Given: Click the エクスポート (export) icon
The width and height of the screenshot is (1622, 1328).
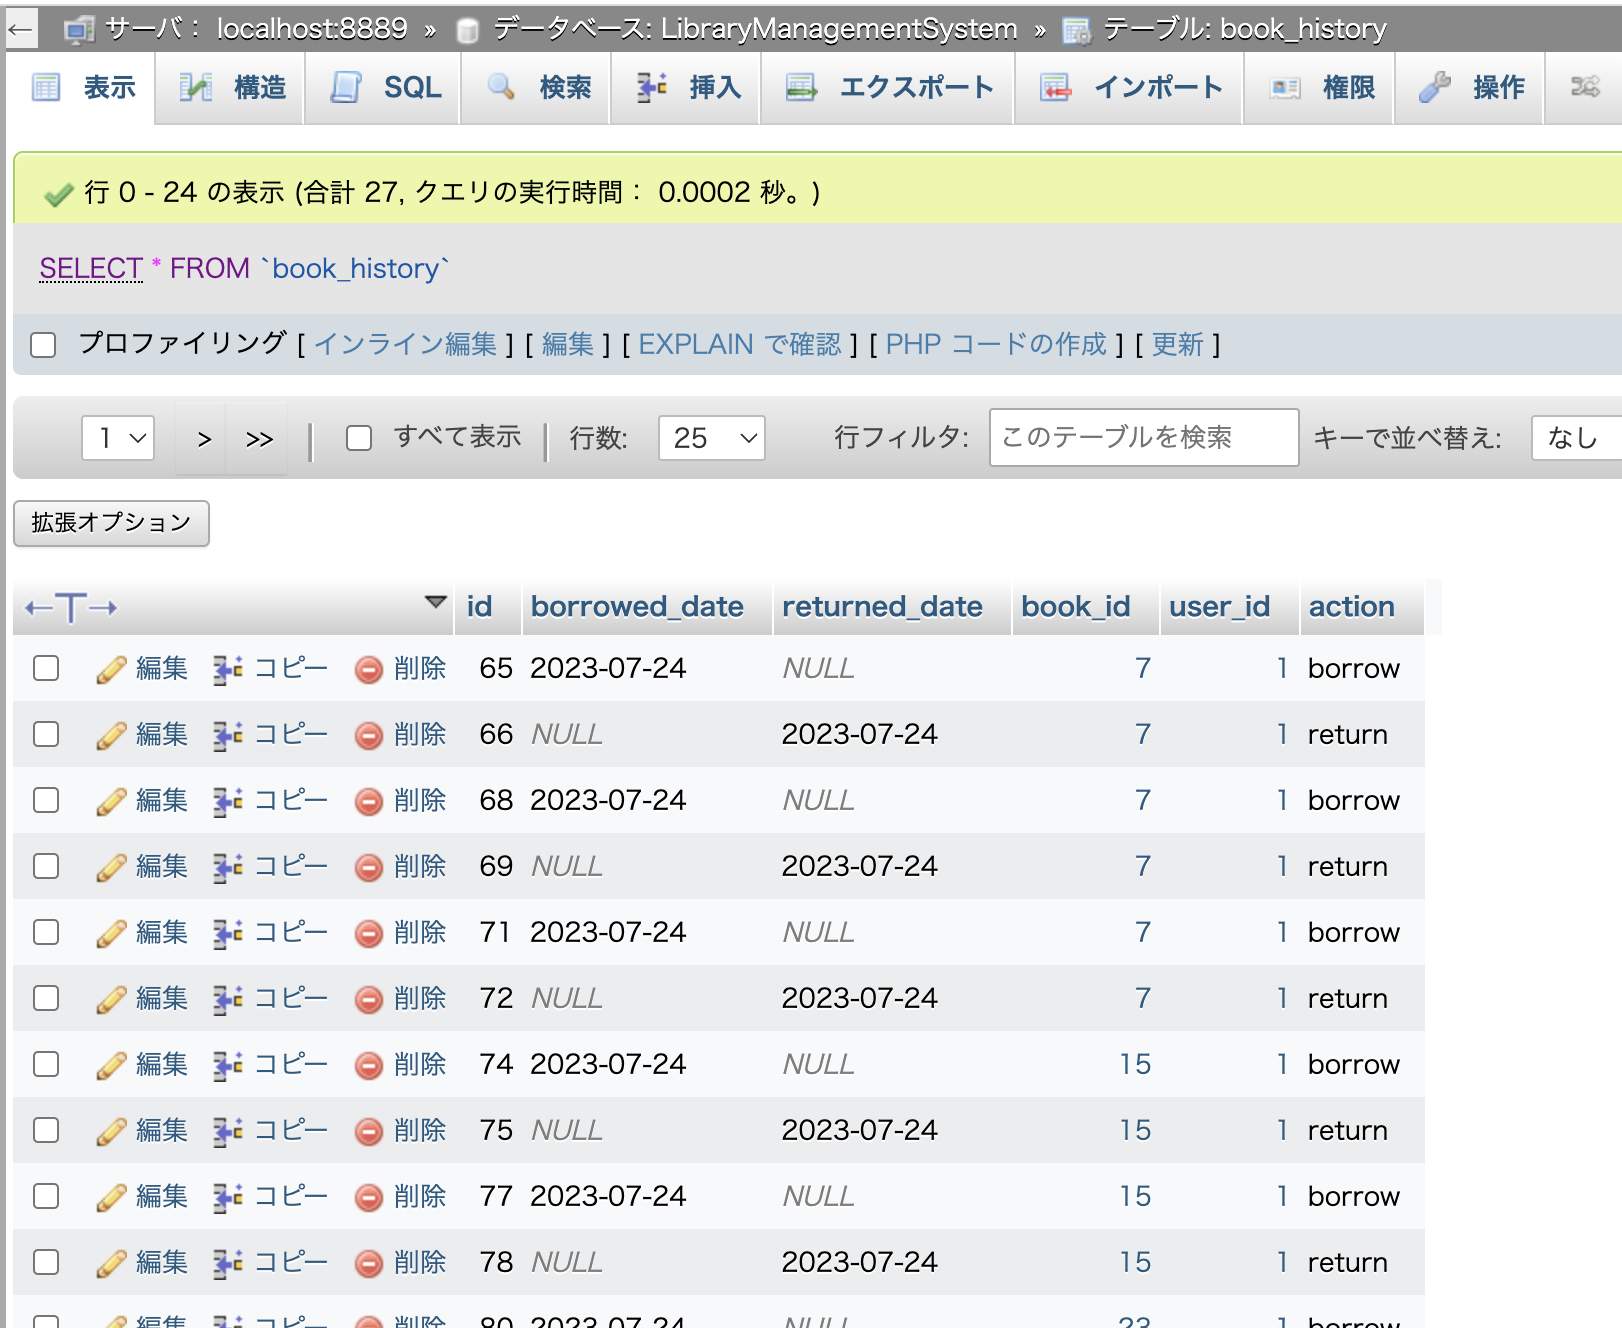Looking at the screenshot, I should coord(799,88).
